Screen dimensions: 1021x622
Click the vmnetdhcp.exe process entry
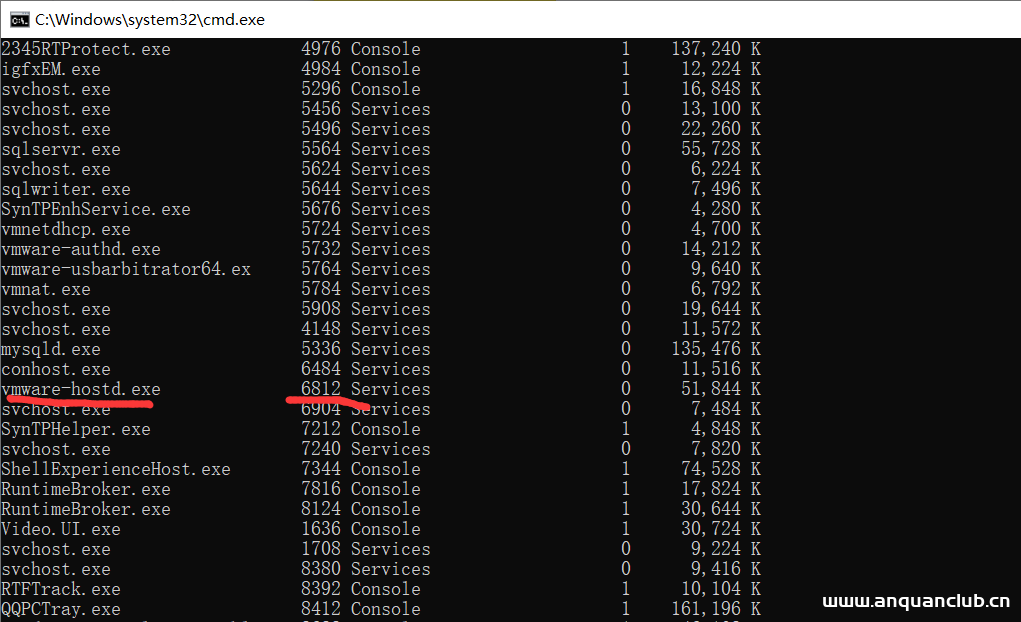[65, 229]
